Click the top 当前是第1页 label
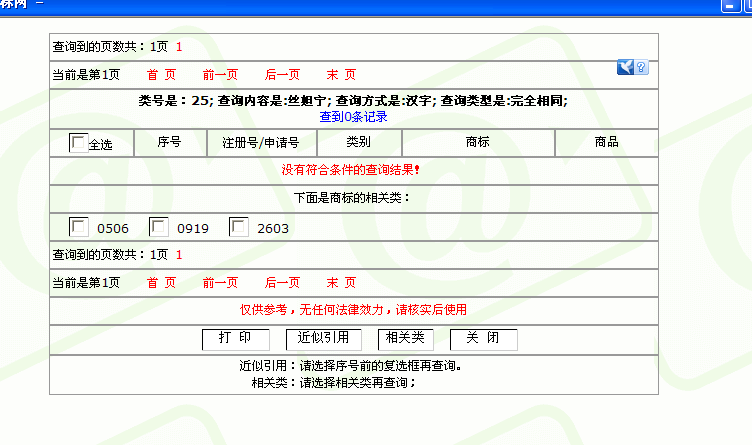 (x=86, y=75)
